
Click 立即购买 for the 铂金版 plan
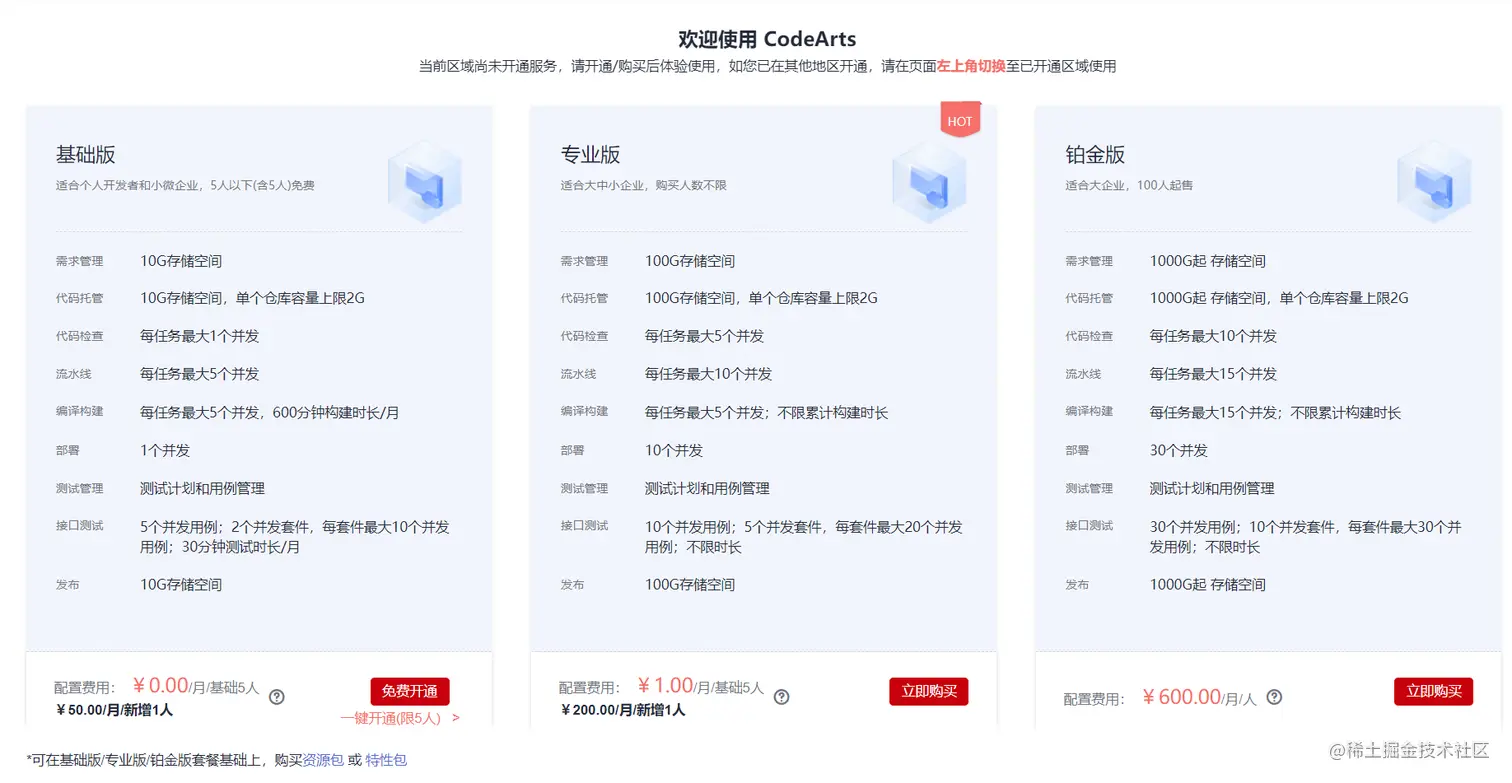click(x=1434, y=691)
